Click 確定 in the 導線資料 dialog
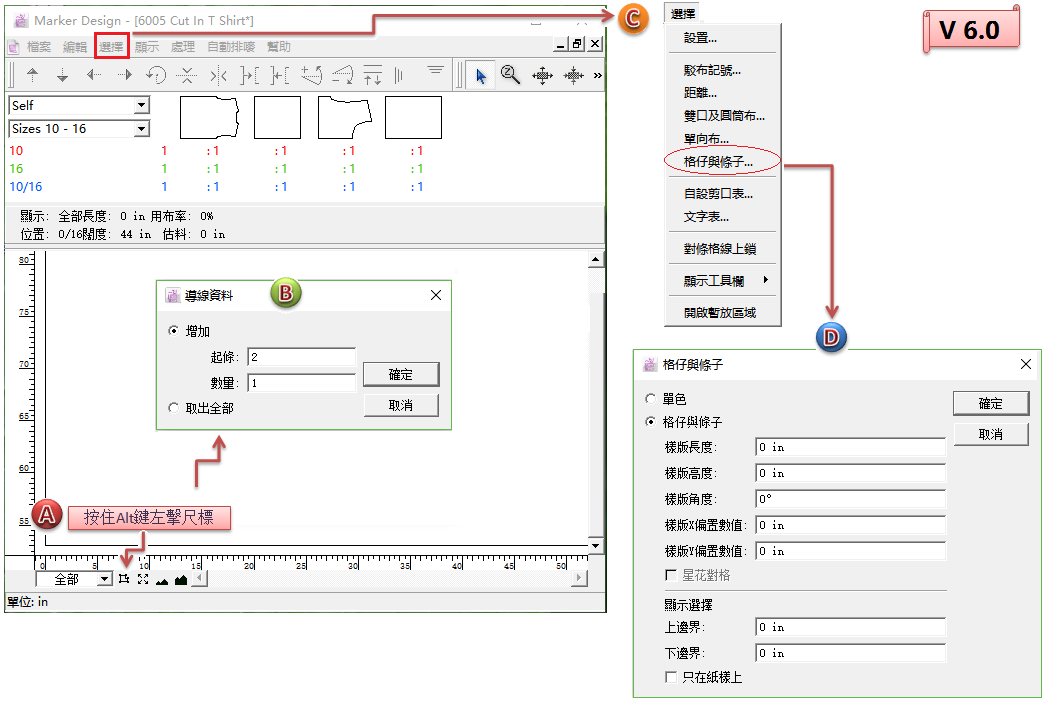Screen dimensions: 1059x712 point(400,374)
